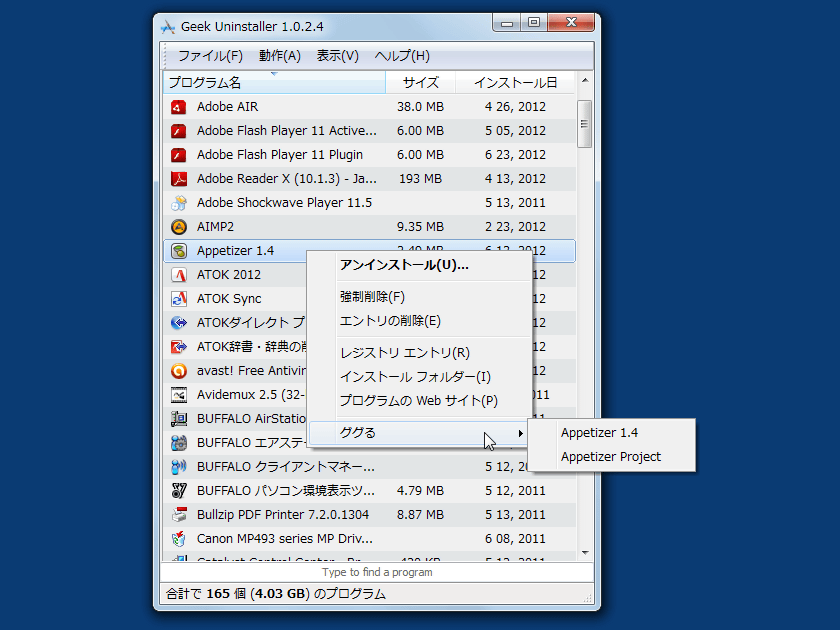Click the vertical scrollbar thumb
The width and height of the screenshot is (840, 630).
(x=584, y=124)
